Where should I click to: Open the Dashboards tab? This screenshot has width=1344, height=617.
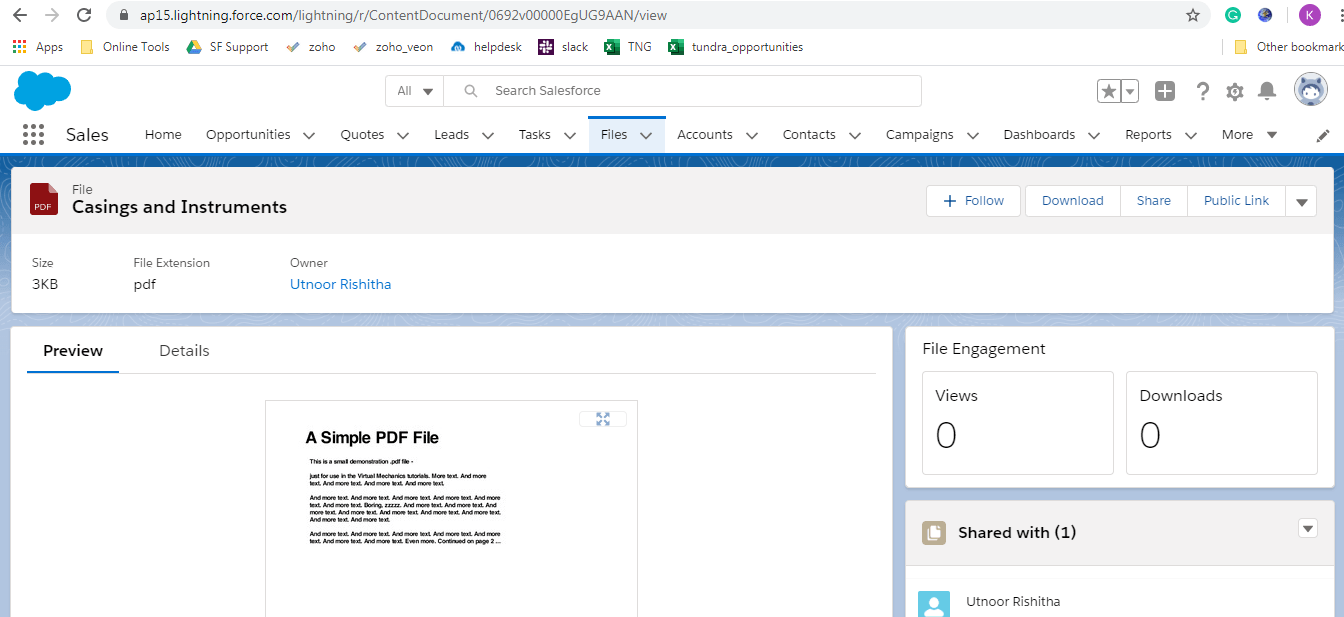coord(1040,134)
